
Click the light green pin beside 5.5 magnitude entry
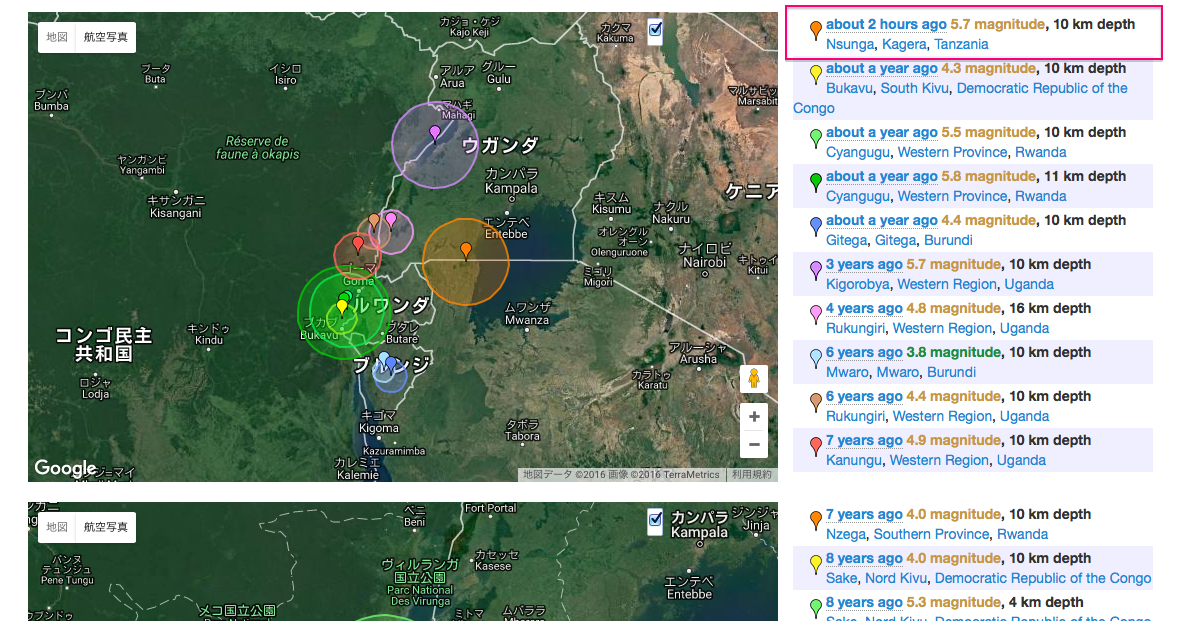816,138
